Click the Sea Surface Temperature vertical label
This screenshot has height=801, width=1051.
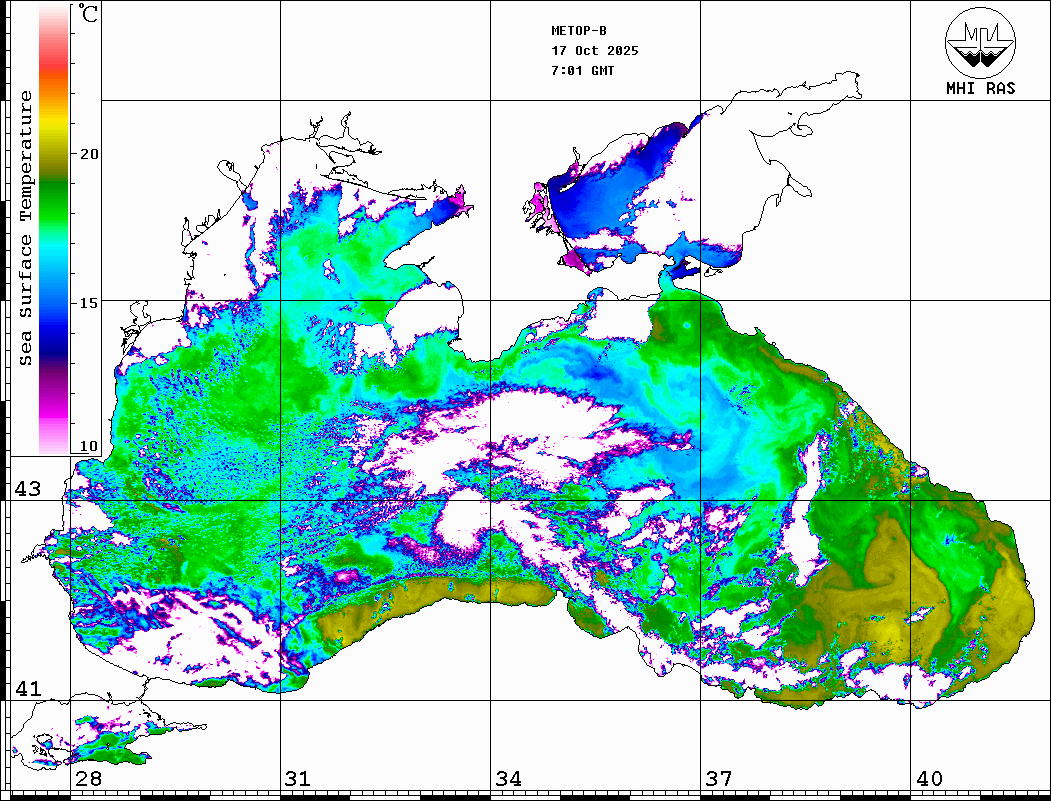tap(26, 228)
